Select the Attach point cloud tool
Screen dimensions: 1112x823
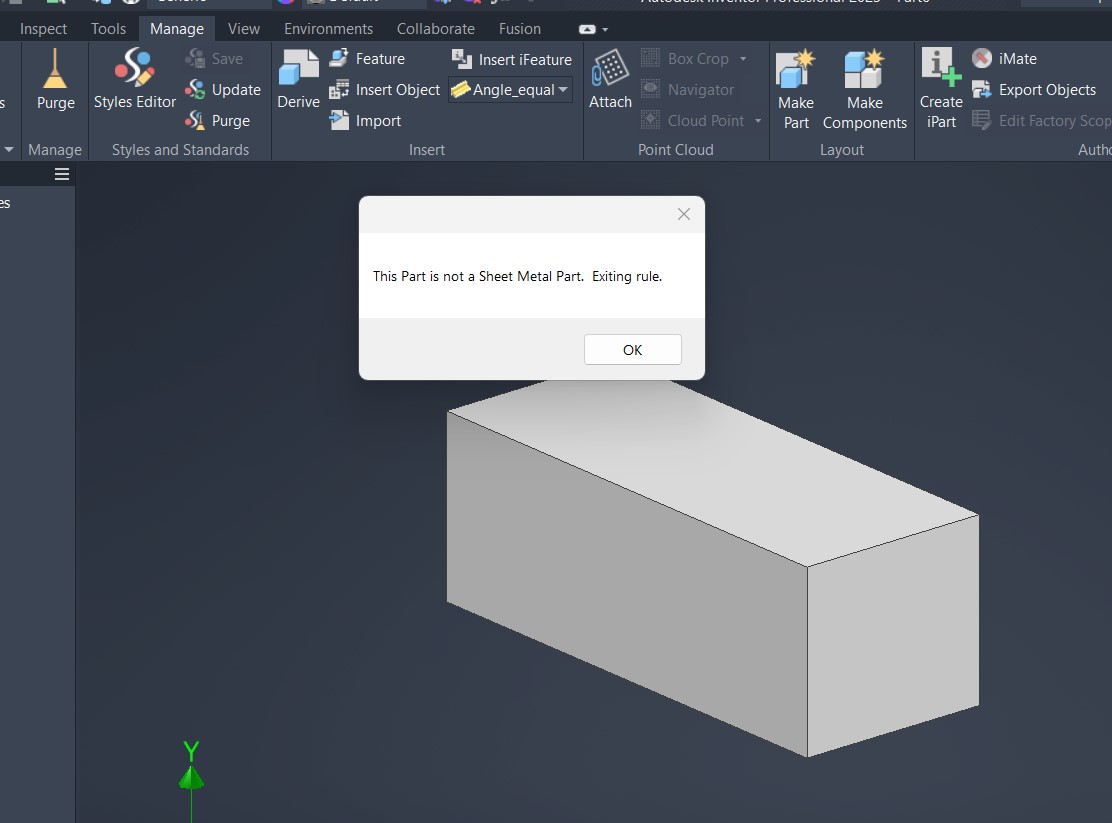point(610,70)
